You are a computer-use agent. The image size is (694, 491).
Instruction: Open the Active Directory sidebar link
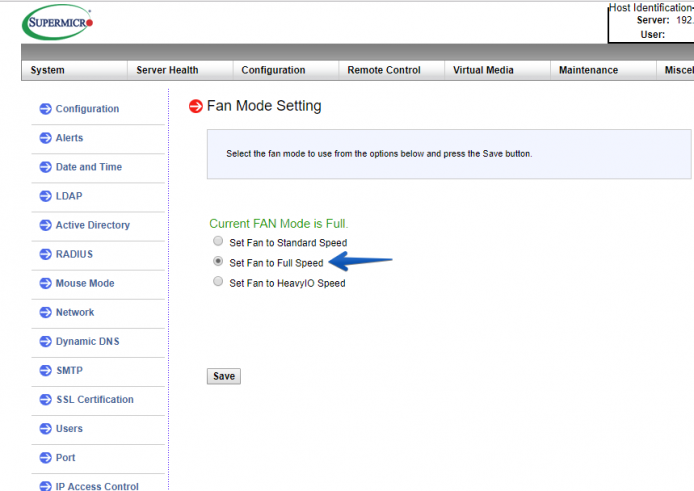93,225
